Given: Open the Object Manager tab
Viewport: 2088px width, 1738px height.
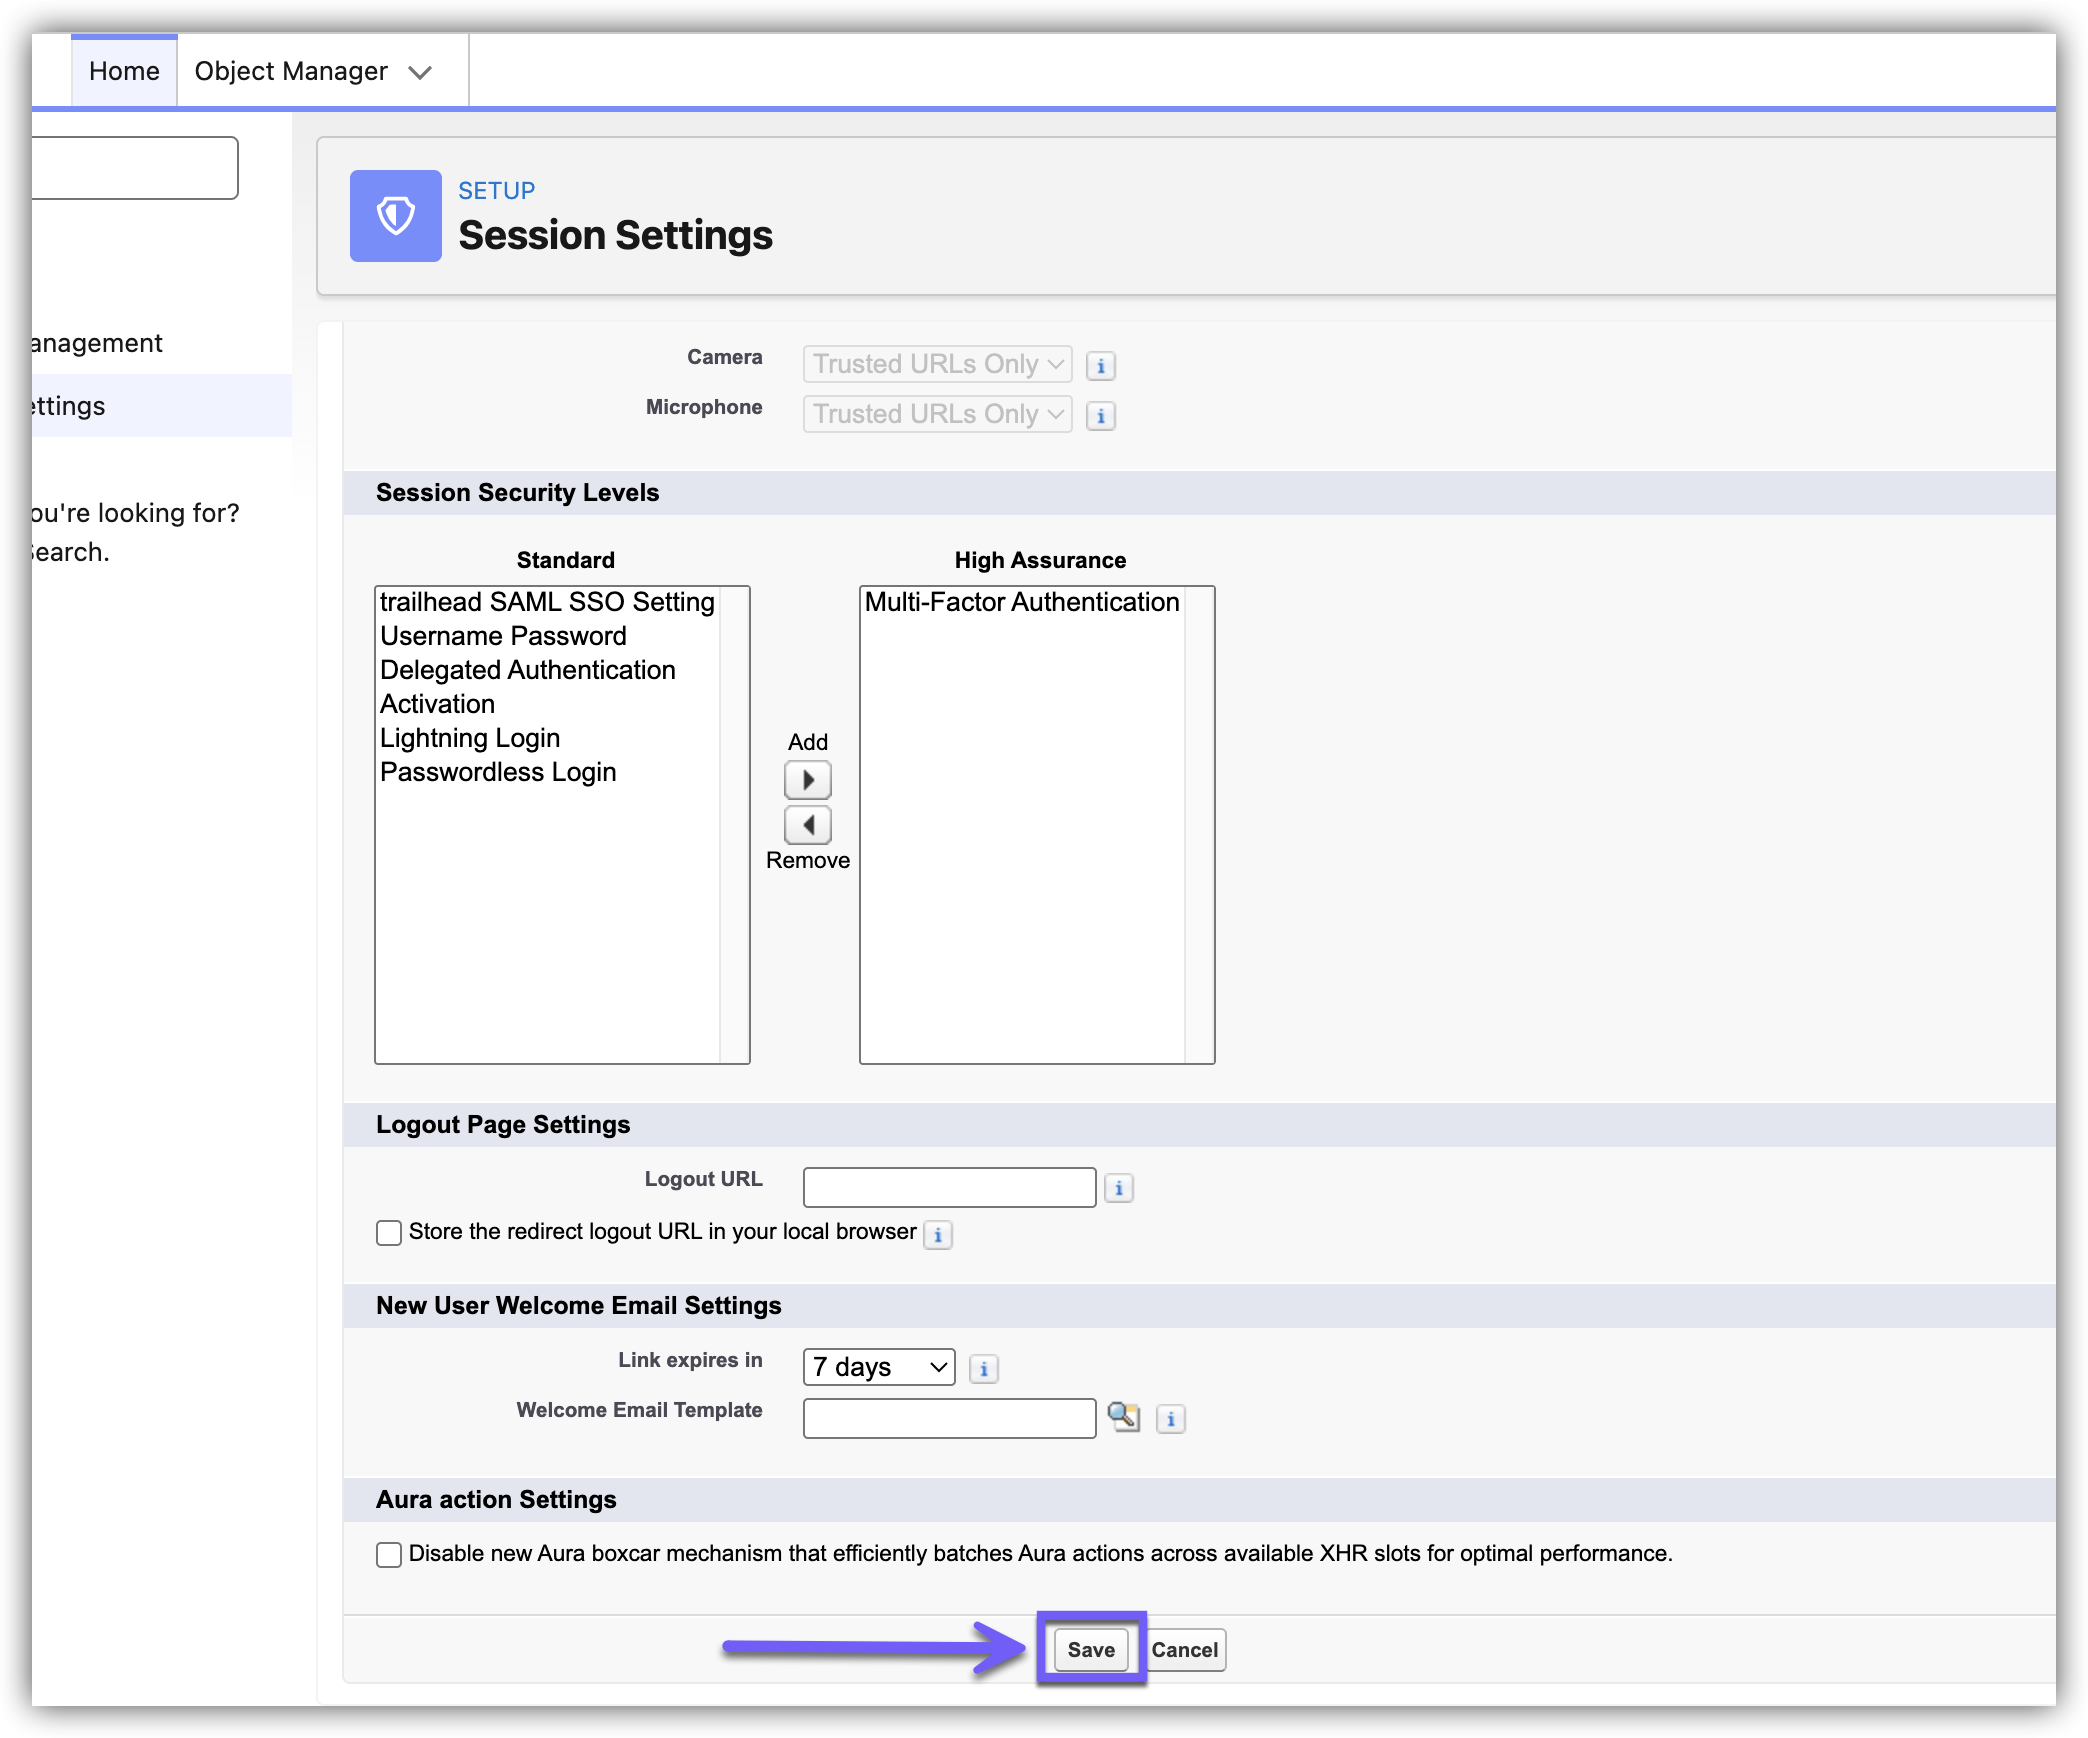Looking at the screenshot, I should tap(290, 71).
